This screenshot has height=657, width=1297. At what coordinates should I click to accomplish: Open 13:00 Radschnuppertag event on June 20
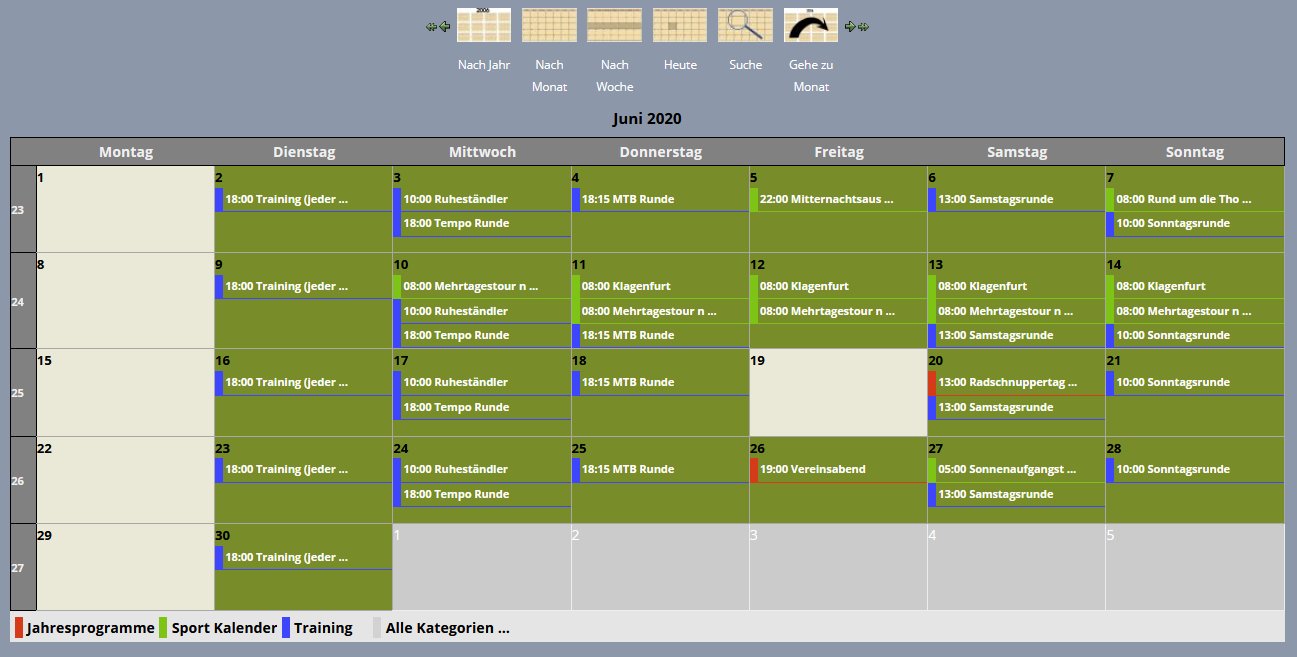click(1007, 382)
